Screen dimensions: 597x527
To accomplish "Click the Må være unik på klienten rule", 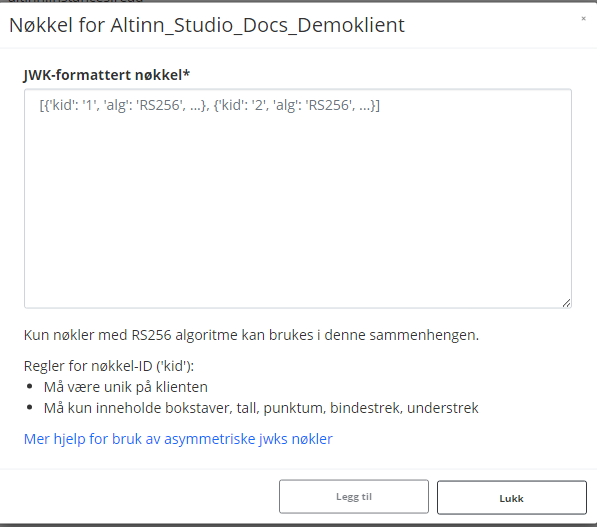I will tap(126, 387).
